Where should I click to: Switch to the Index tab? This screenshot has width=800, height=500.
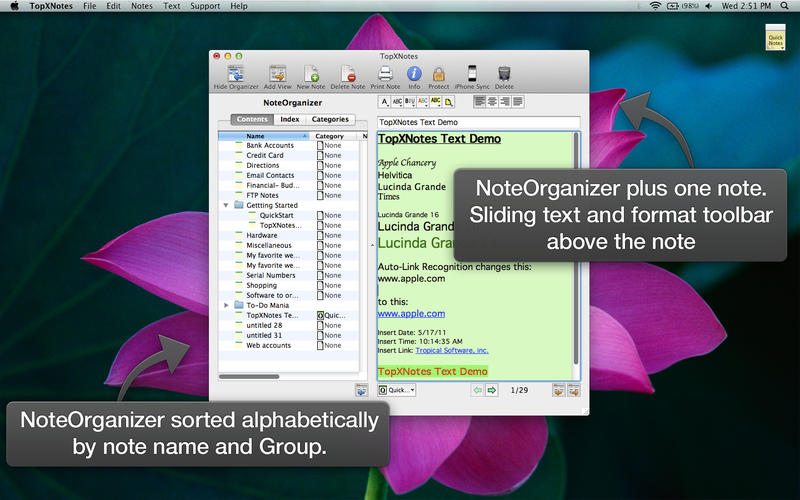[289, 119]
